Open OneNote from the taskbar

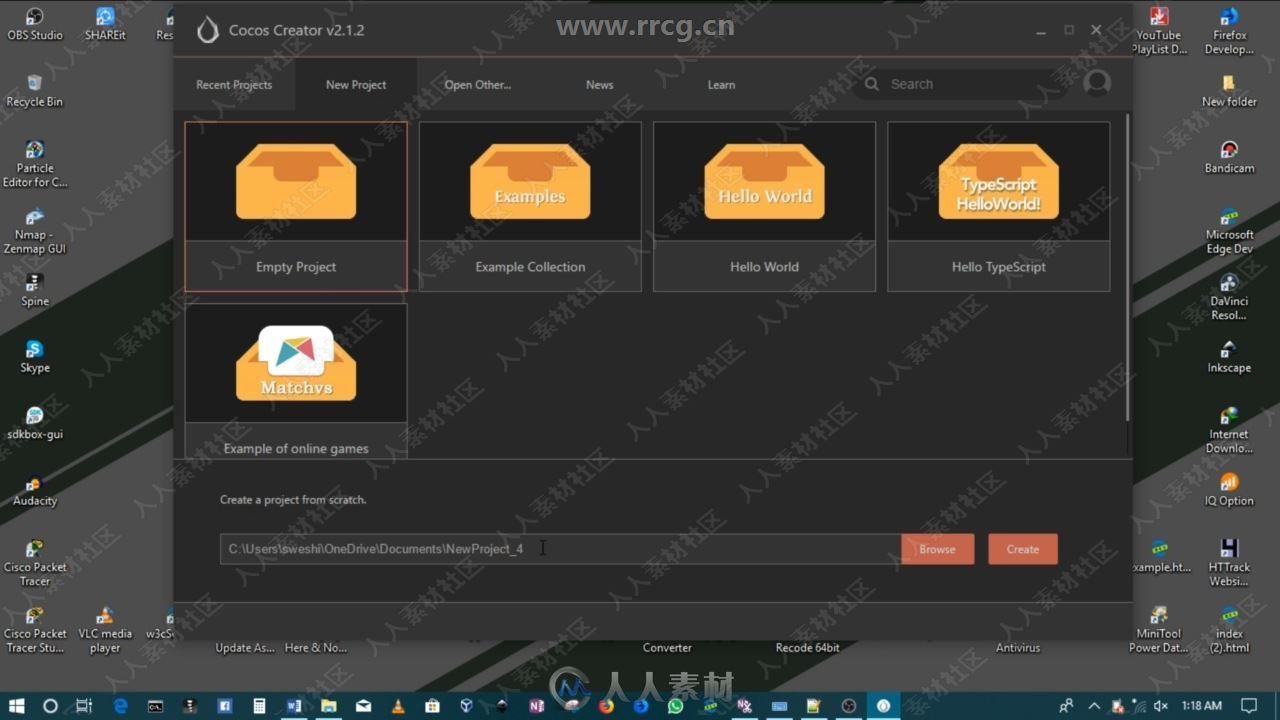tap(536, 705)
